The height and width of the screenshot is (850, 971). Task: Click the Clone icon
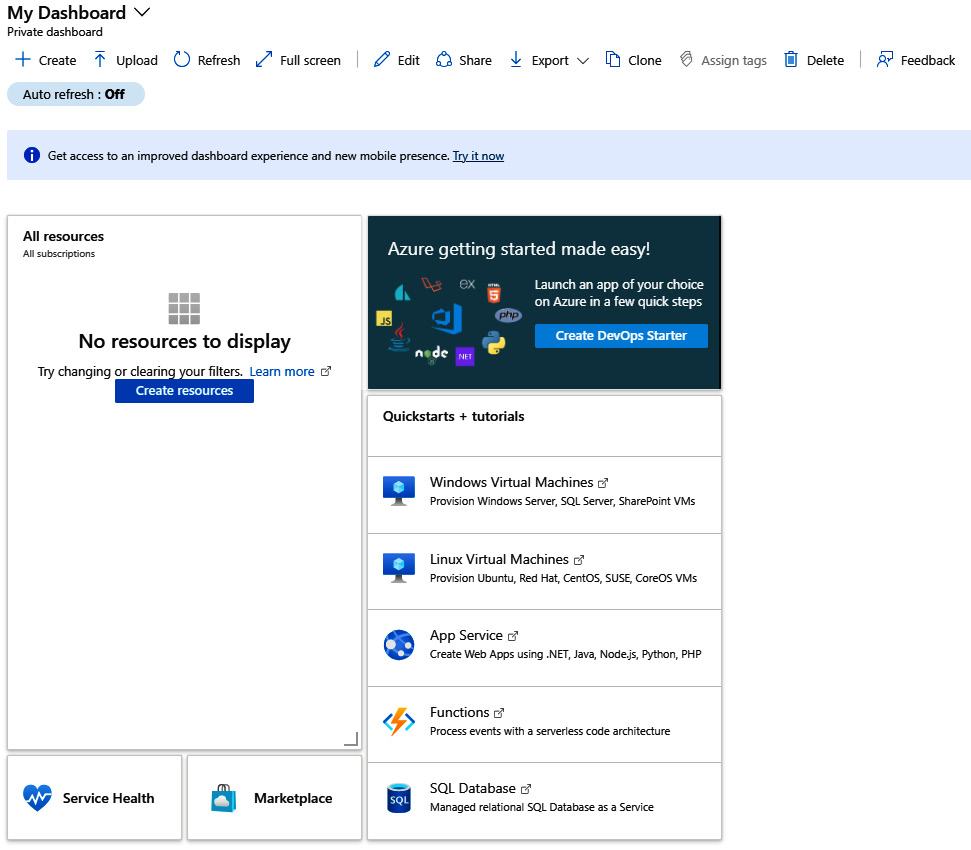pos(611,59)
